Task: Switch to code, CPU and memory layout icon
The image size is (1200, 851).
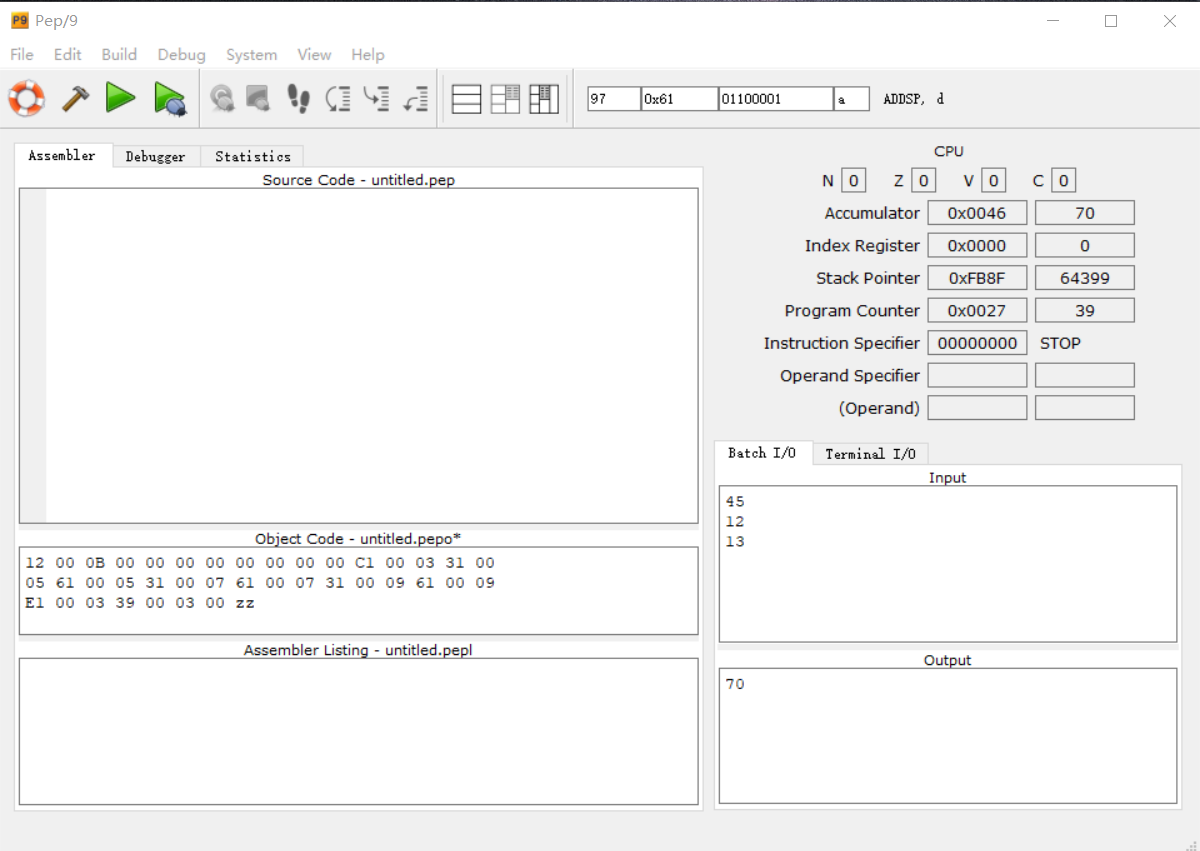Action: point(544,99)
